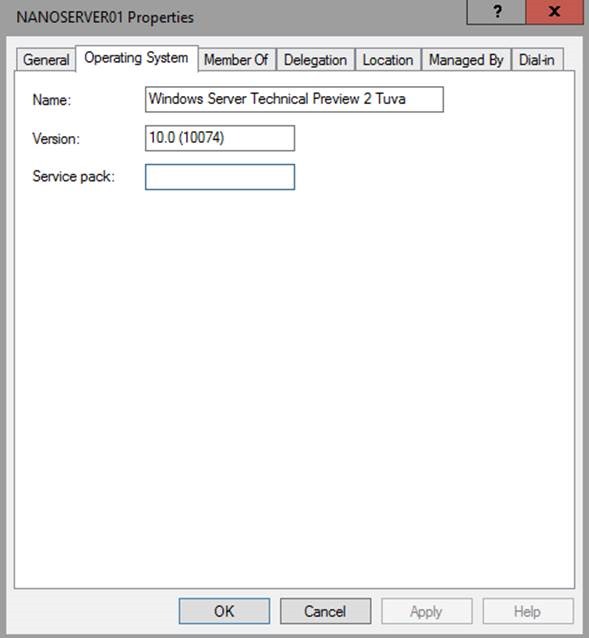Screen dimensions: 589x638
Task: Confirm with the OK button
Action: tap(224, 611)
